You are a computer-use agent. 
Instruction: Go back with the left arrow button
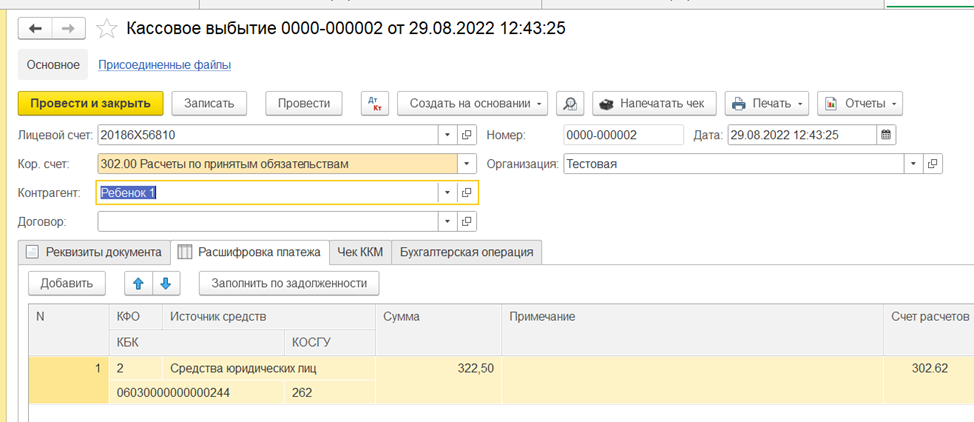pyautogui.click(x=35, y=29)
